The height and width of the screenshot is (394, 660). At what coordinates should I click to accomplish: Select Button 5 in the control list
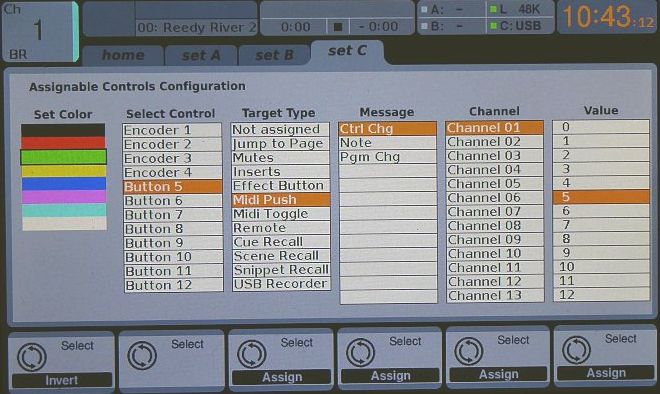(x=173, y=187)
